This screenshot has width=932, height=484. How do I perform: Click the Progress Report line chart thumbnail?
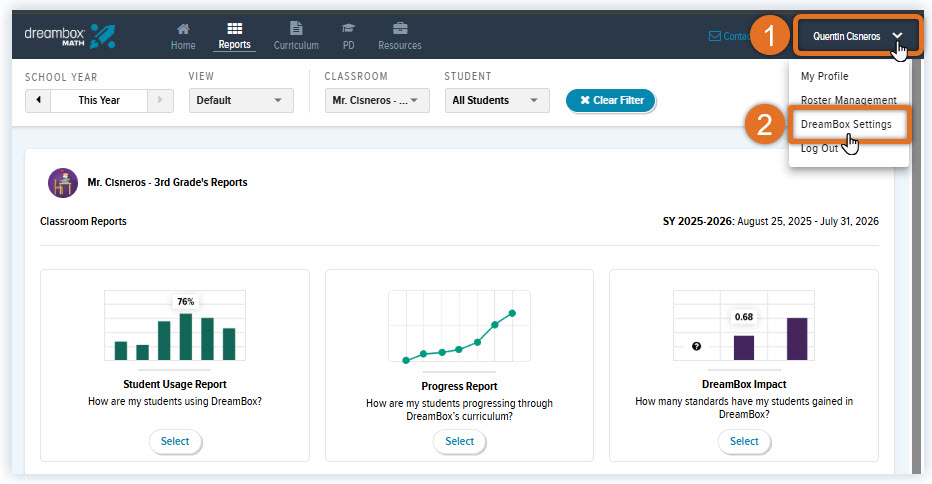point(459,326)
